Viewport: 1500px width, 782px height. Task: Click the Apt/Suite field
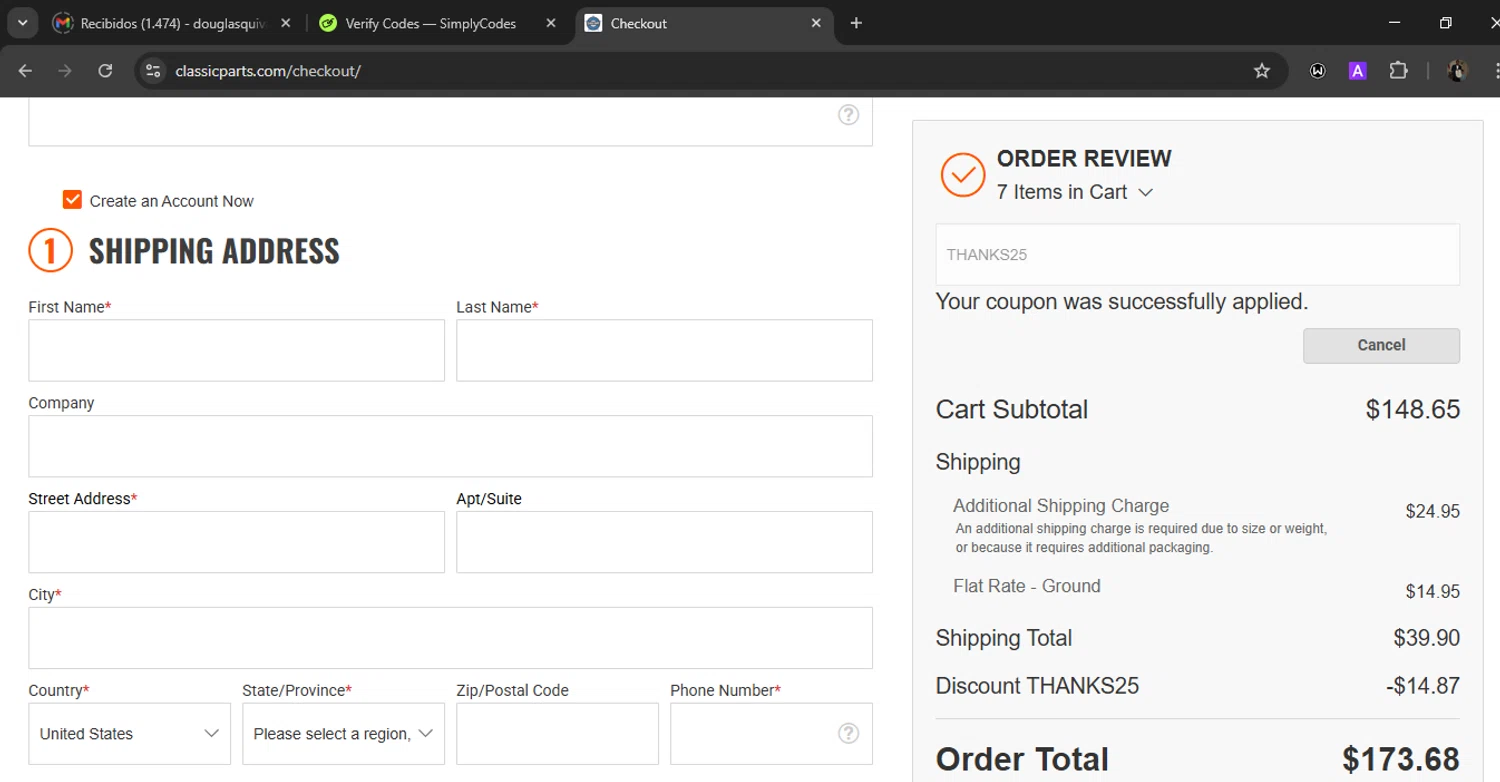(x=664, y=542)
